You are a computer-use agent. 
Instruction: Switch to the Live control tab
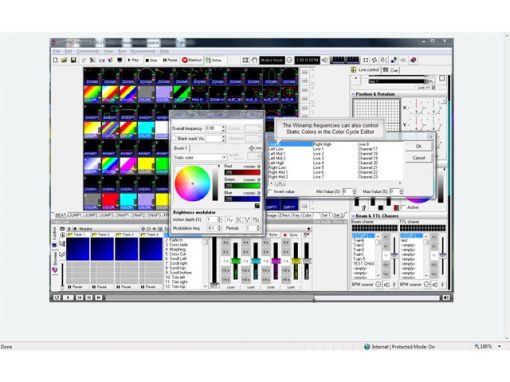point(365,70)
